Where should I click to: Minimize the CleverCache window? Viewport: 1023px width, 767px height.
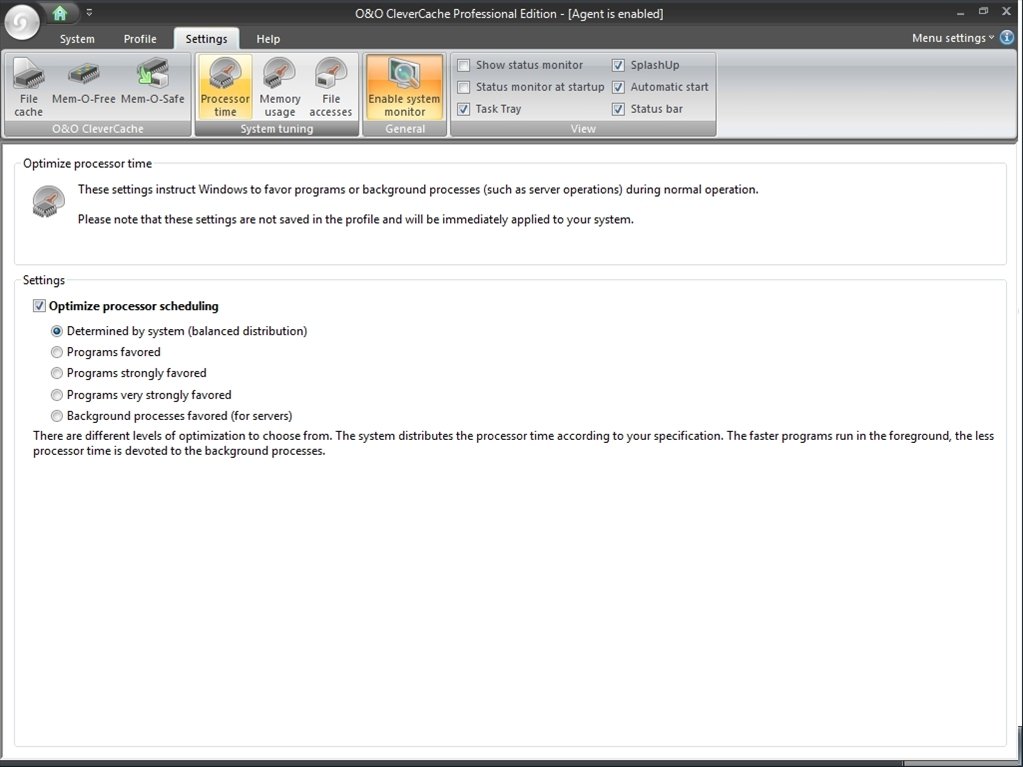coord(960,12)
